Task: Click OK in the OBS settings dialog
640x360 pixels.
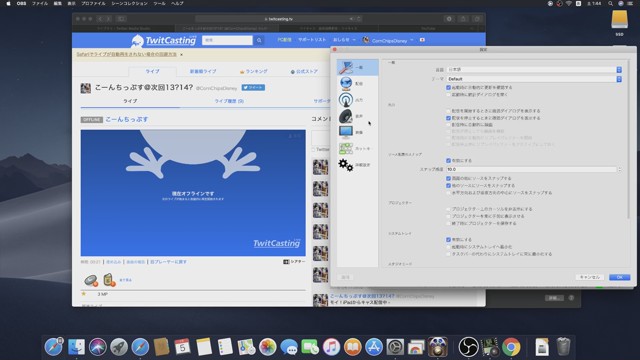Action: point(620,277)
